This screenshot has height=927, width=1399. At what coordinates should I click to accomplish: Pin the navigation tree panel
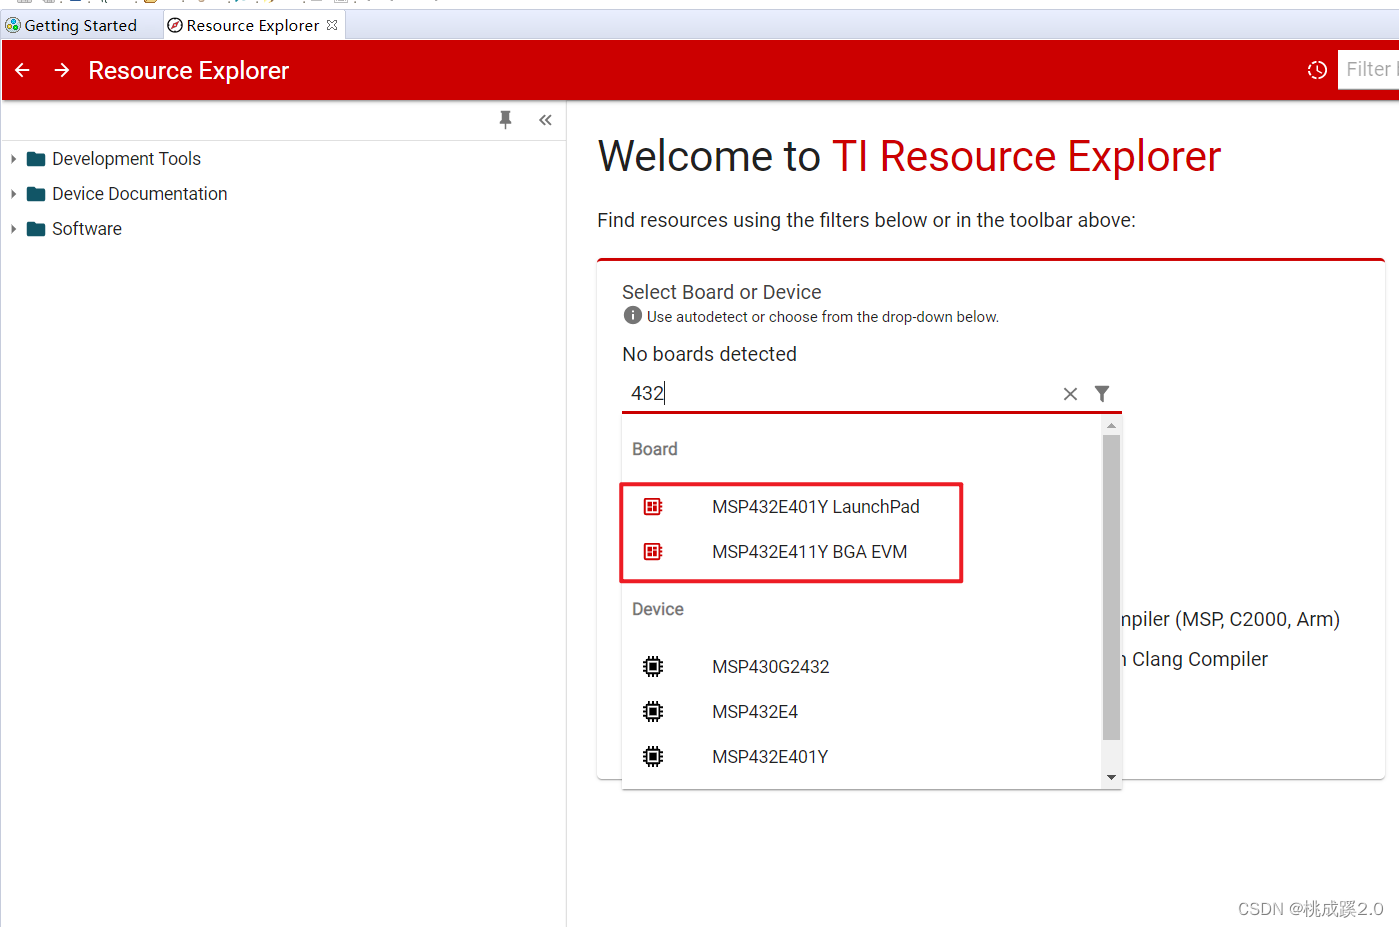506,120
